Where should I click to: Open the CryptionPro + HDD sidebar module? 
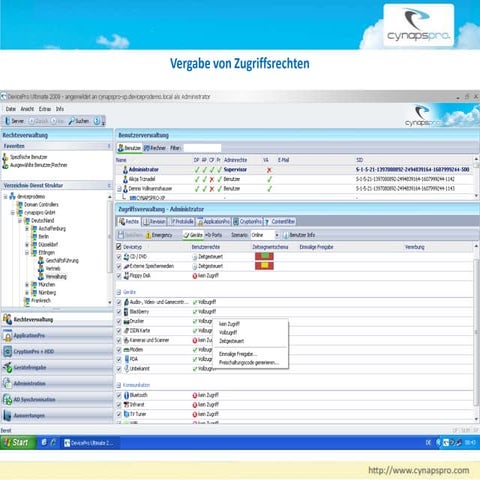57,351
